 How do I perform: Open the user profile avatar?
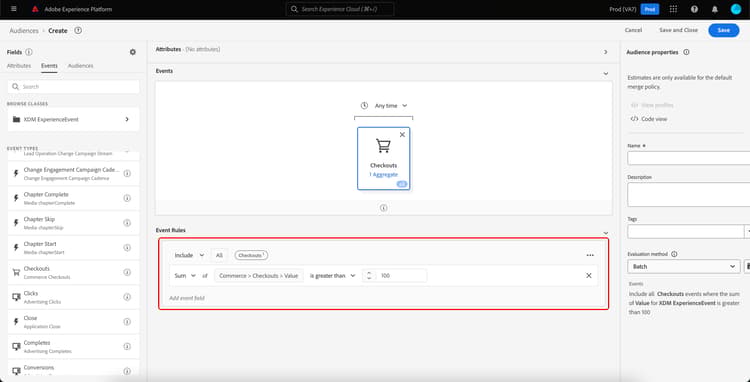[736, 9]
